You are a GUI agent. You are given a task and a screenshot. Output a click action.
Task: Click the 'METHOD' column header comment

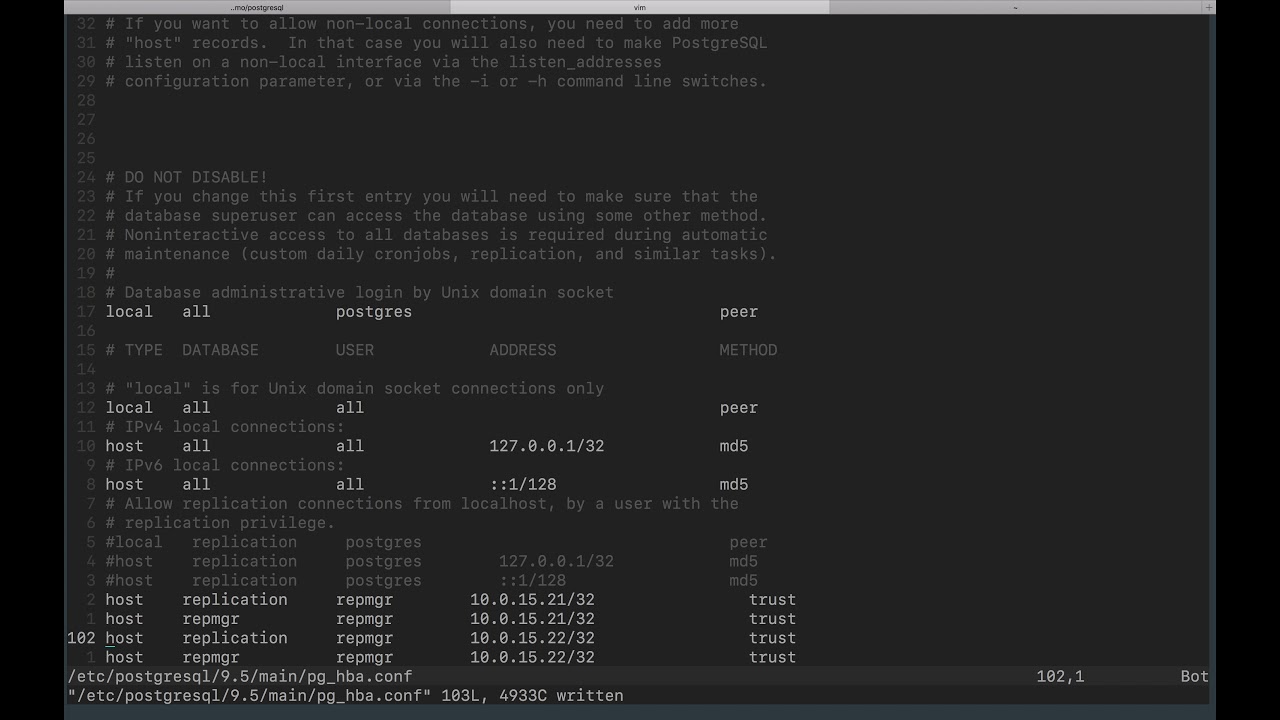tap(748, 350)
